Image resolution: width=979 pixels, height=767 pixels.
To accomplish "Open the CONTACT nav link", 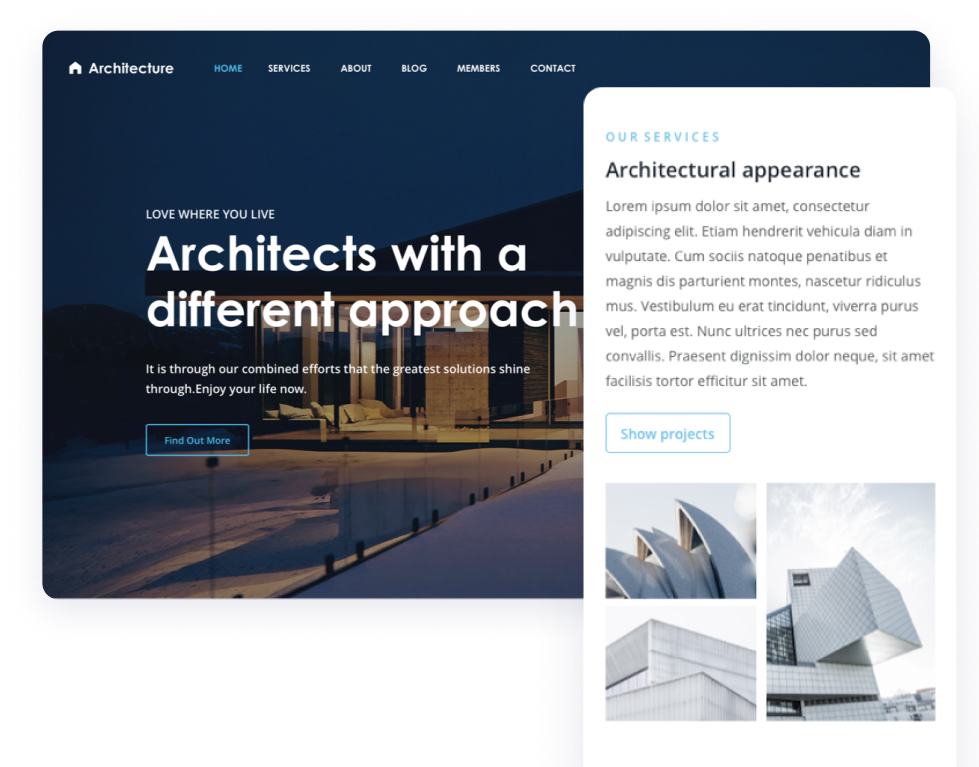I will (x=553, y=68).
